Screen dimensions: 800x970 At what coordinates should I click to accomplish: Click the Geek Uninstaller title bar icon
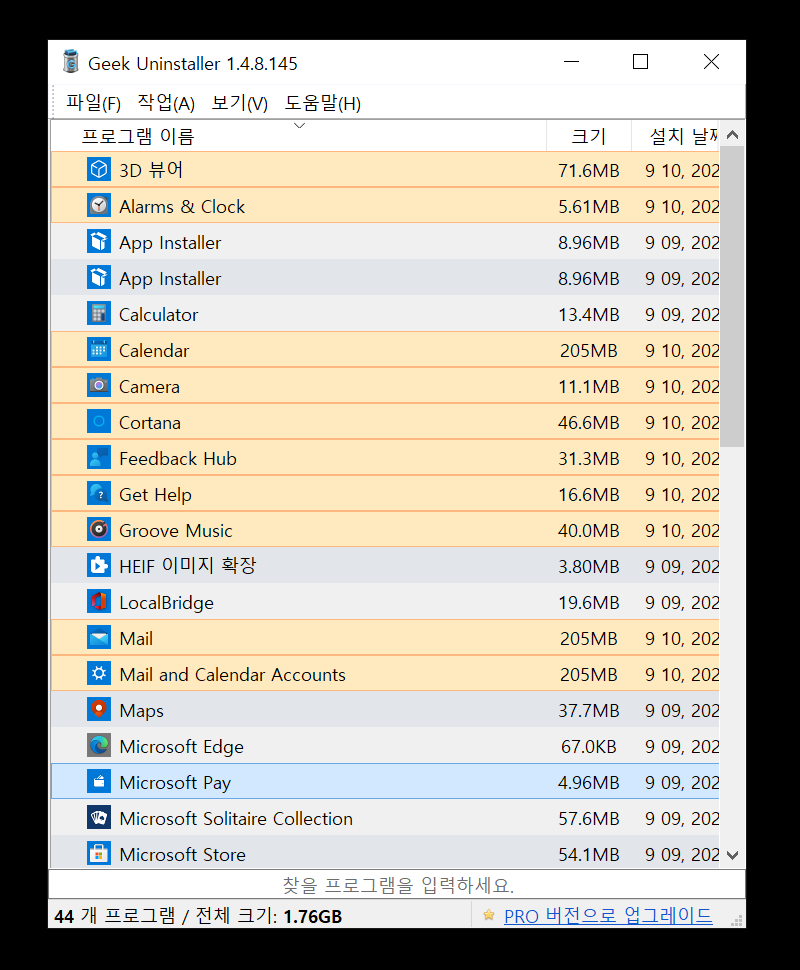[71, 62]
